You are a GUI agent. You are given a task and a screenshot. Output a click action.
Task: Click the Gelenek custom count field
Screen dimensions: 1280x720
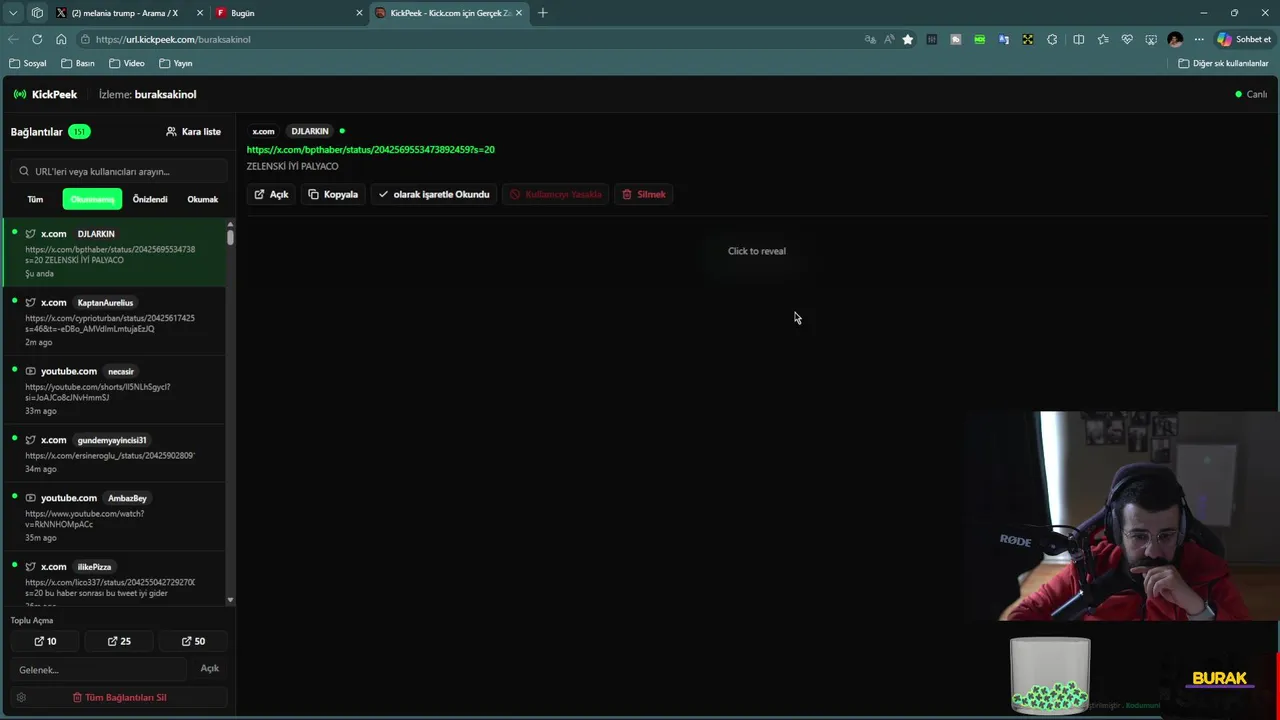pos(99,669)
